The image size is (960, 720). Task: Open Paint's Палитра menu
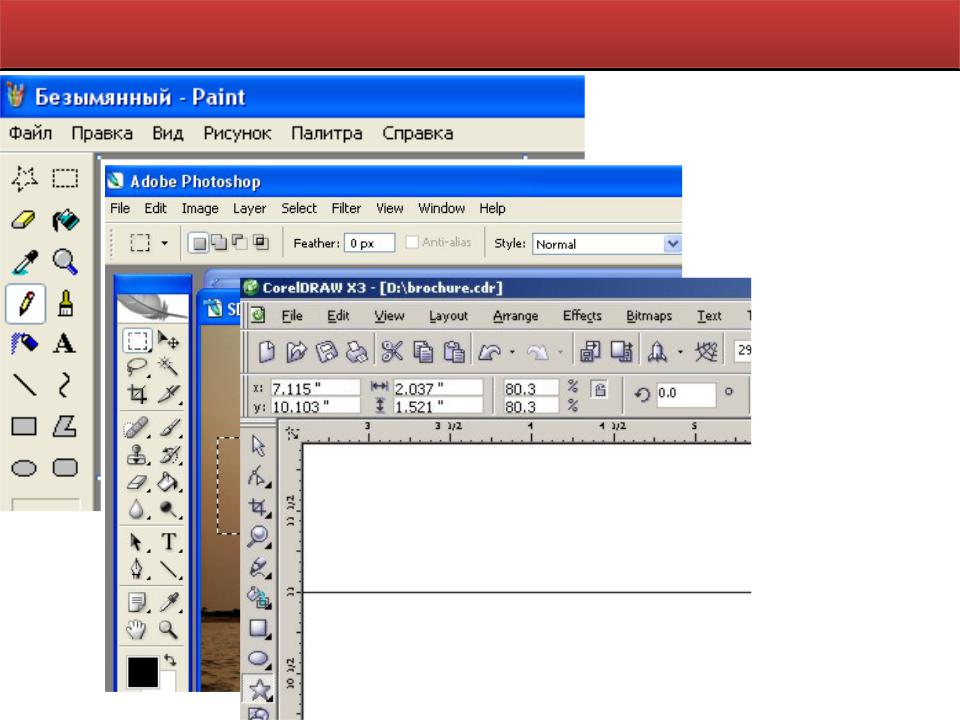point(326,132)
